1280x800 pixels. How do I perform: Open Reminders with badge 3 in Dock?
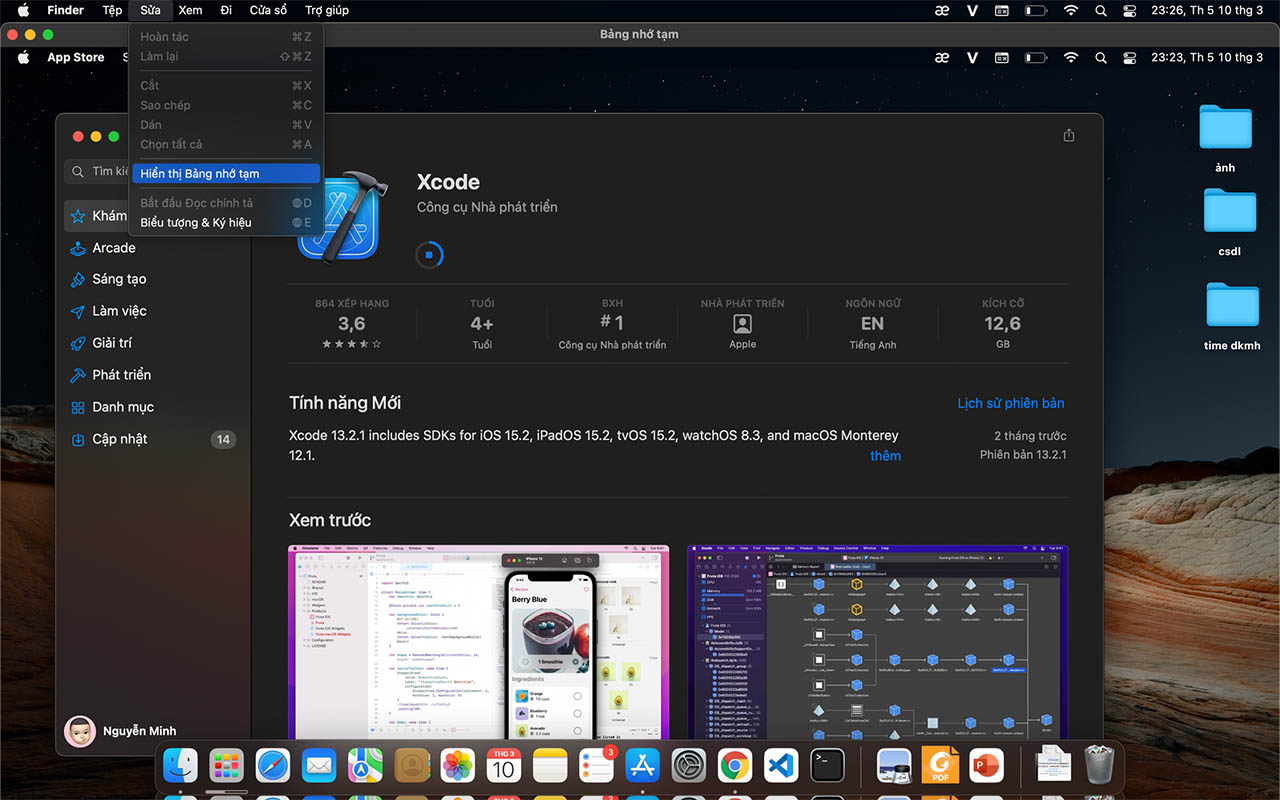pyautogui.click(x=596, y=766)
